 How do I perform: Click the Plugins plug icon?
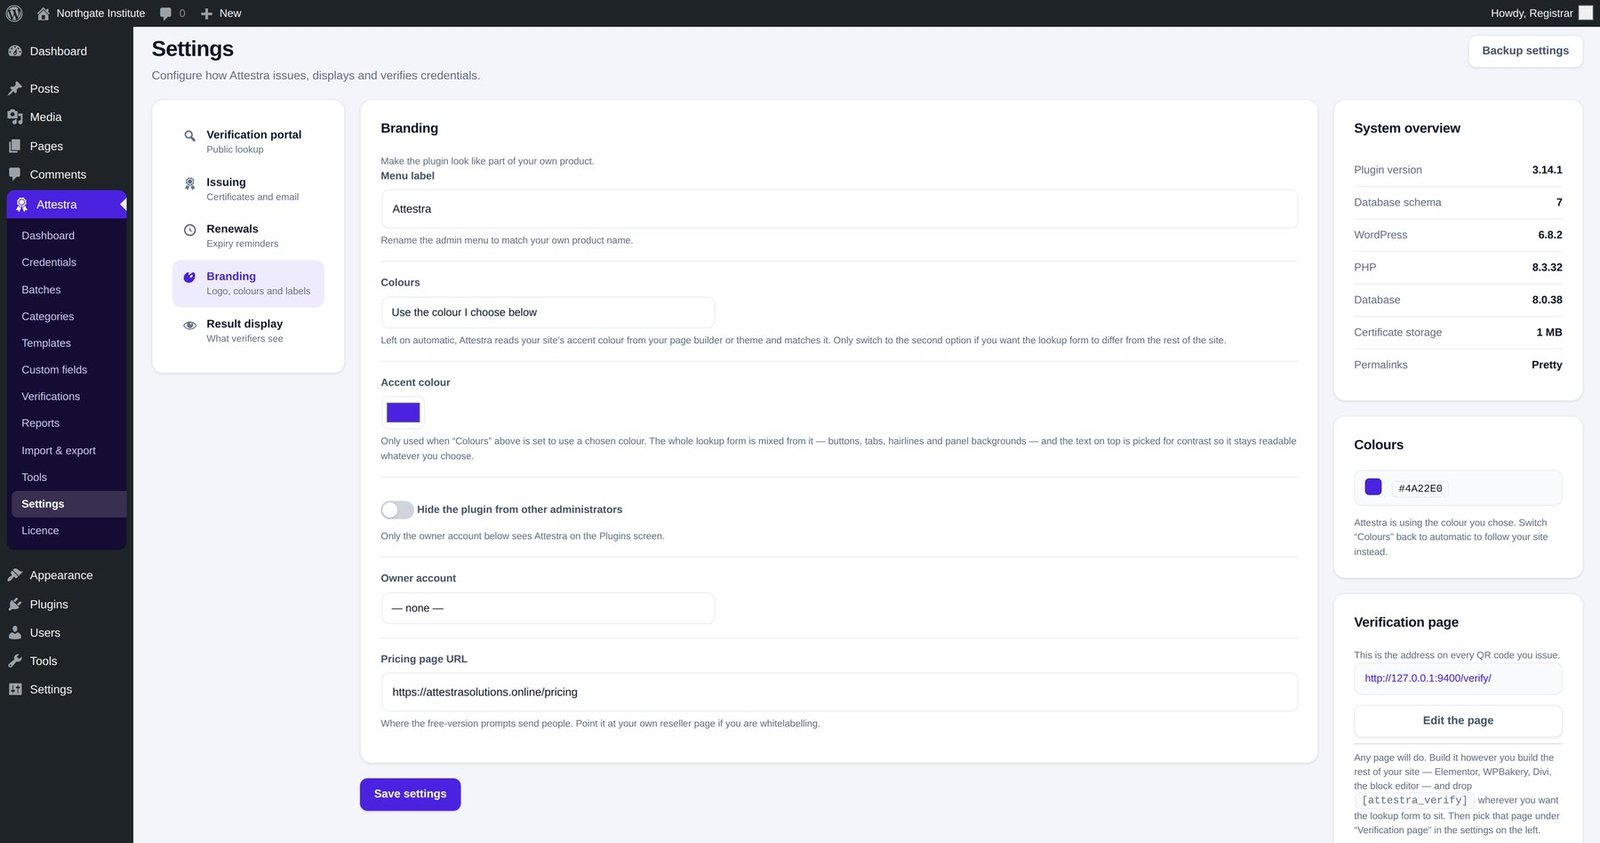tap(15, 604)
